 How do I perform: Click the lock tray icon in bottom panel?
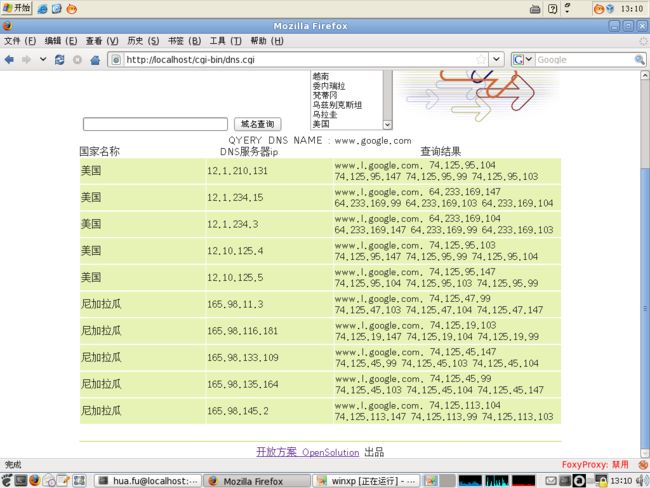coord(601,481)
